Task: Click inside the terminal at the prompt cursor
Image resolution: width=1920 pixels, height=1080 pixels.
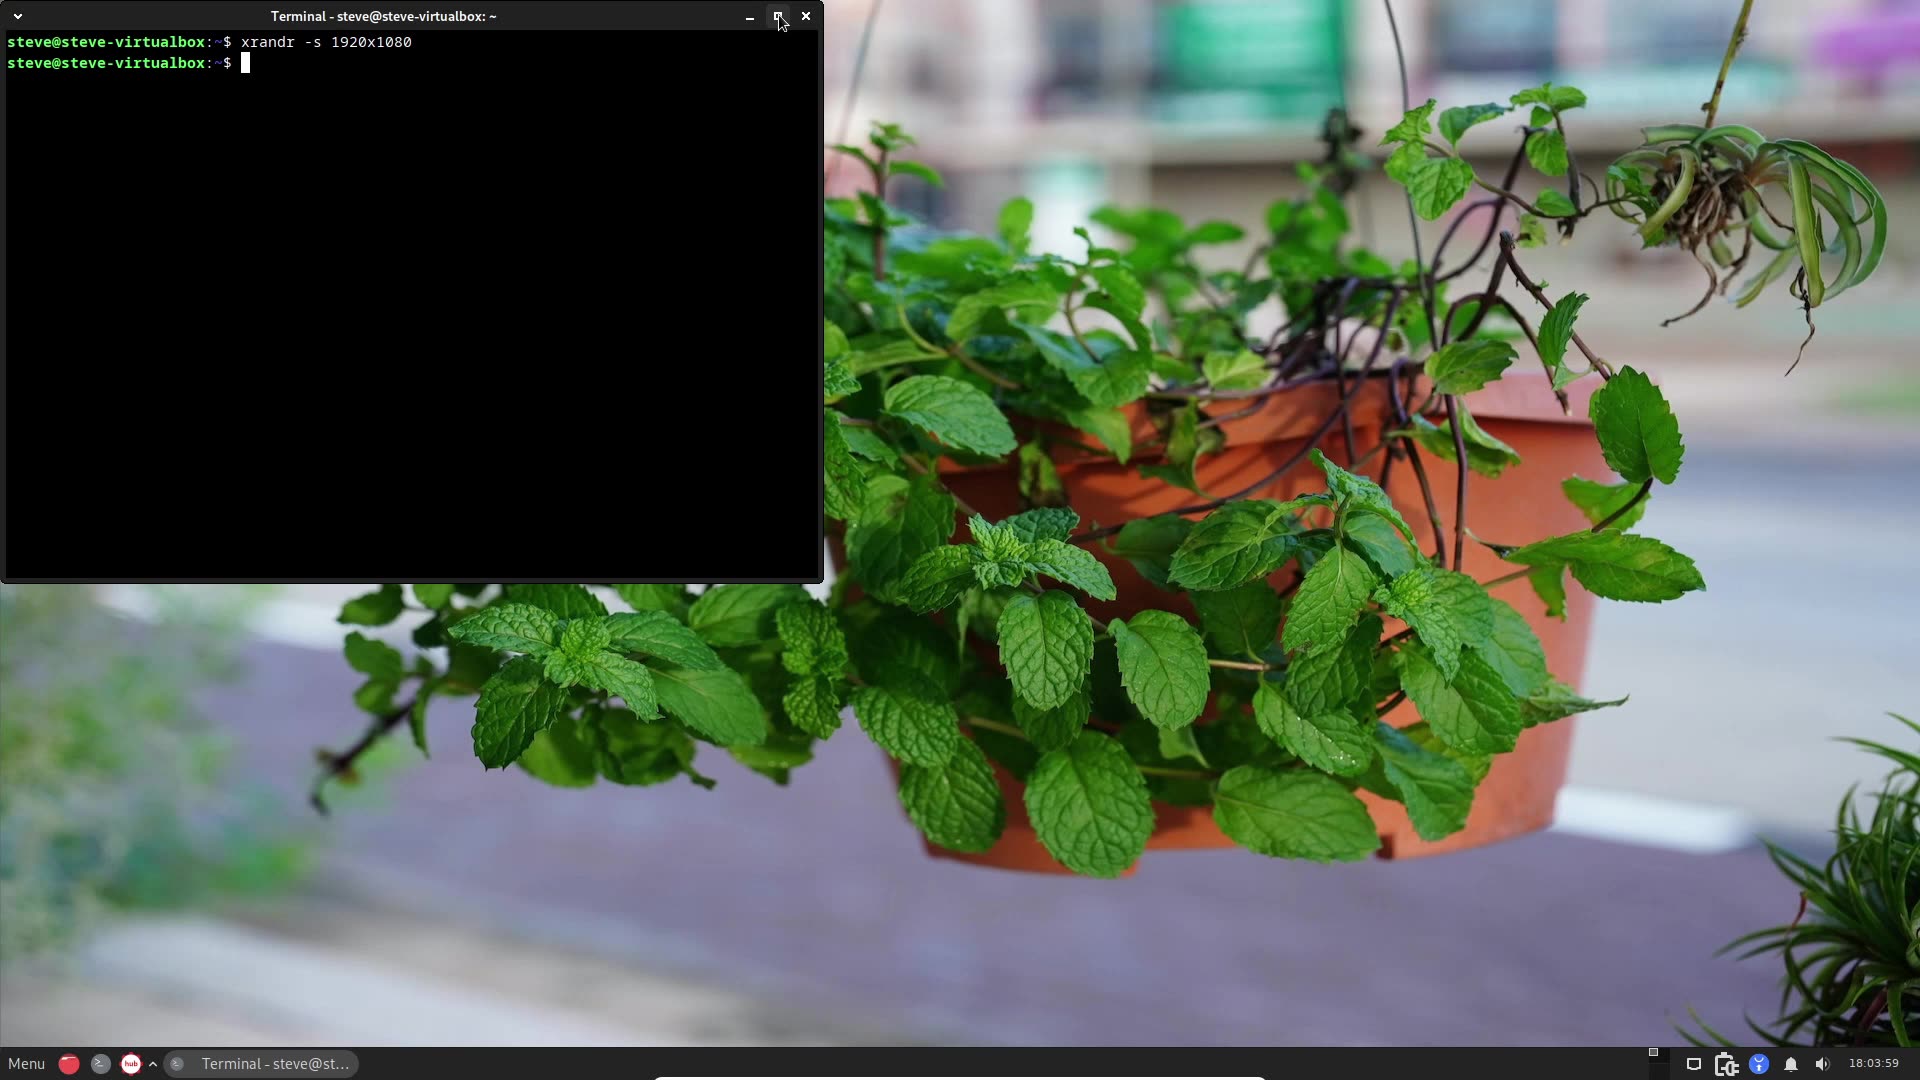Action: (246, 63)
